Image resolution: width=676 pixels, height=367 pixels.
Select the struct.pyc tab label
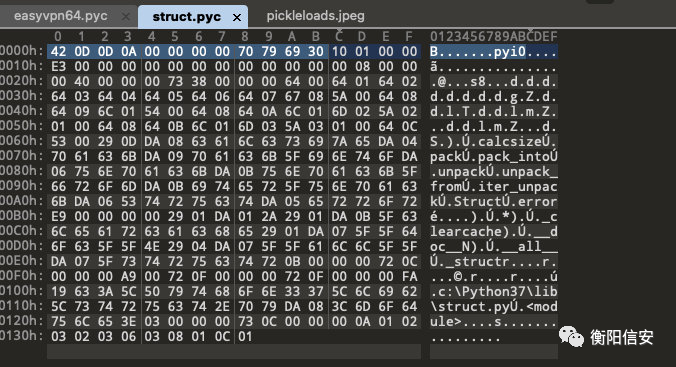pyautogui.click(x=187, y=17)
